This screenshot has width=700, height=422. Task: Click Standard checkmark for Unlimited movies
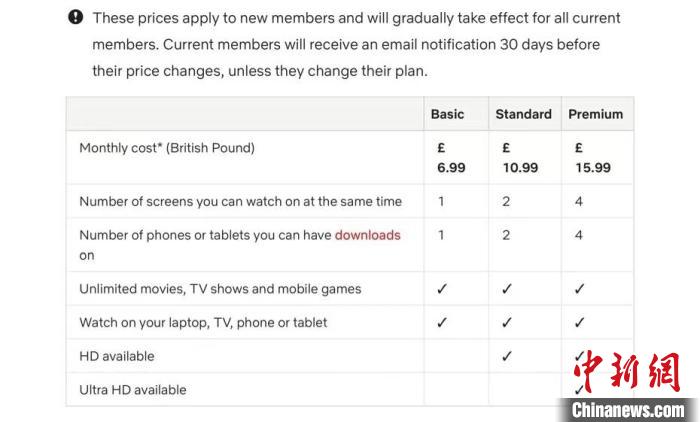pyautogui.click(x=506, y=289)
